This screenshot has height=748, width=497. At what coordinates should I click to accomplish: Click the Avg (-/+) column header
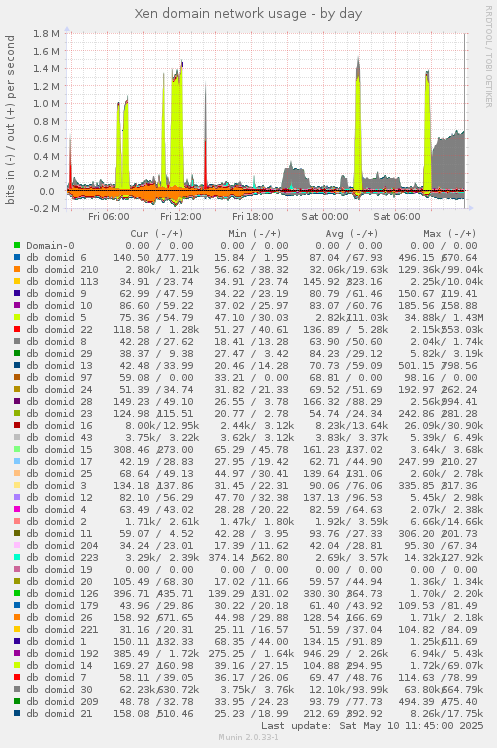click(x=352, y=233)
